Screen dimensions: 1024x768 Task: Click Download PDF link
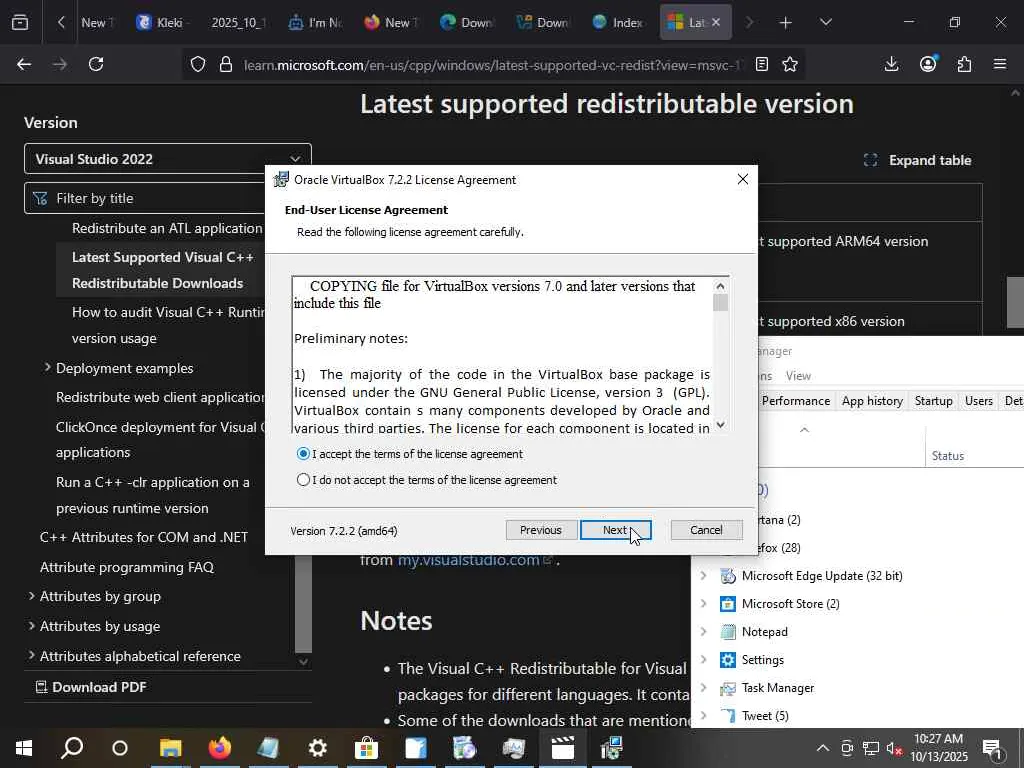click(91, 686)
